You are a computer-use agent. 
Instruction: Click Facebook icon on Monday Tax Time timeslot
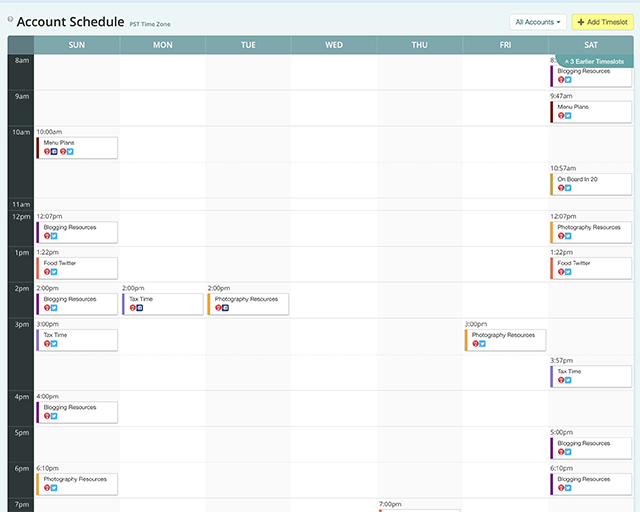click(140, 308)
